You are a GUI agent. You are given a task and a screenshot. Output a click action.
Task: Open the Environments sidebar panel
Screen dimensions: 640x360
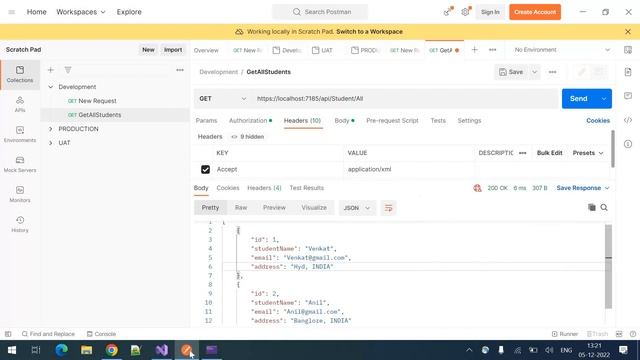(20, 134)
